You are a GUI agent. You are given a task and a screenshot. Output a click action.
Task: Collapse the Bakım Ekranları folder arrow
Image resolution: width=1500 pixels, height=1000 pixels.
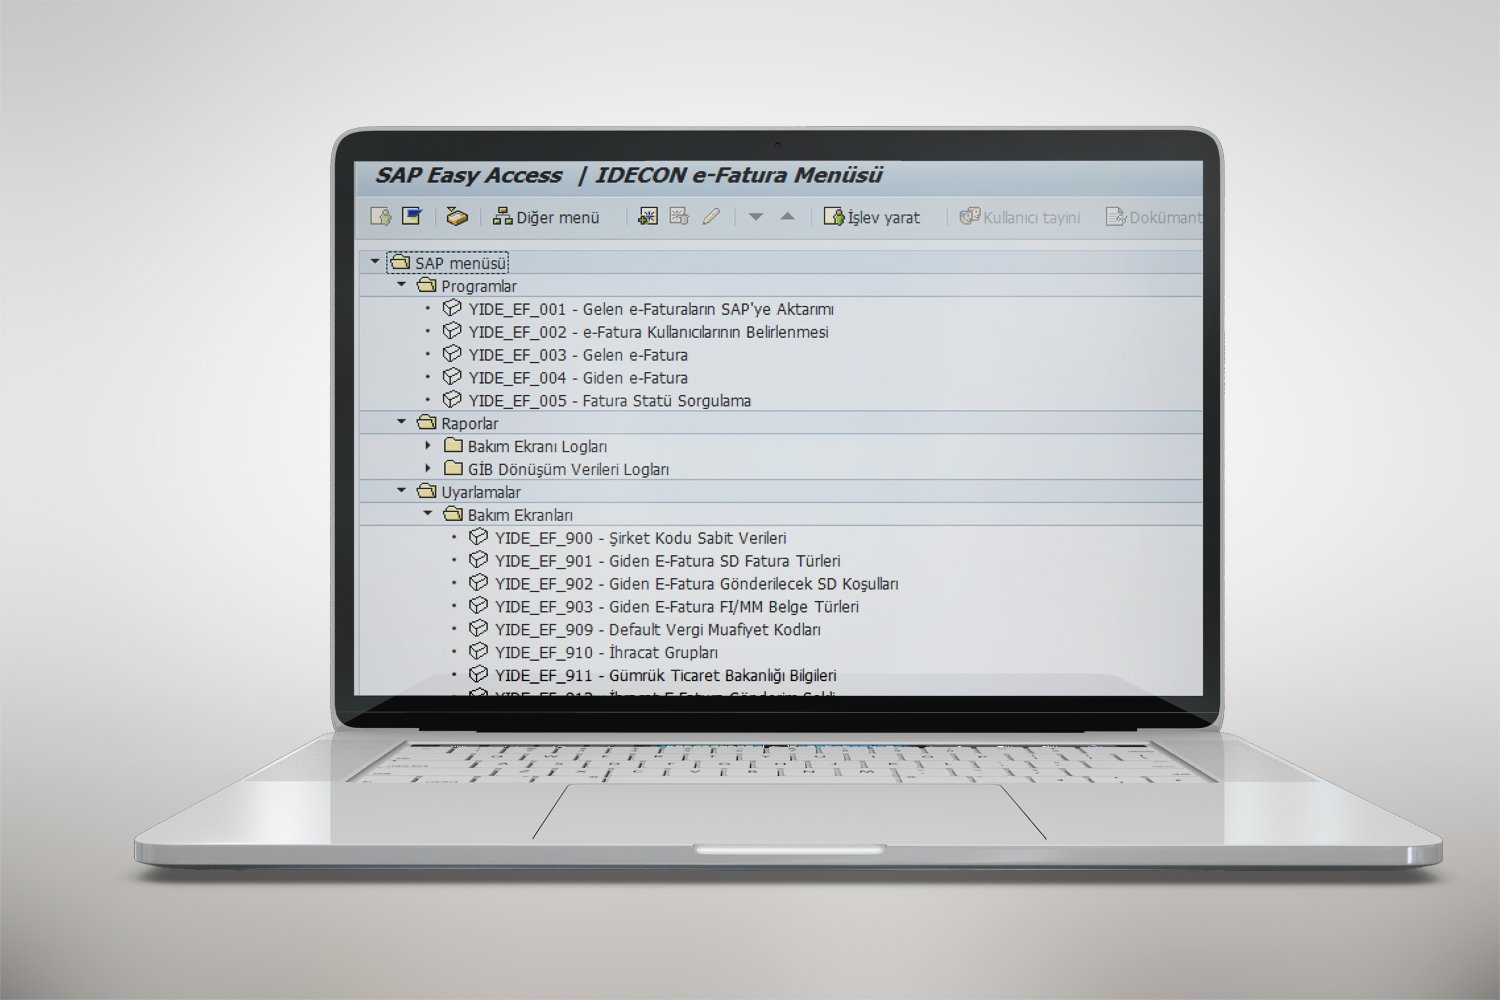[428, 514]
